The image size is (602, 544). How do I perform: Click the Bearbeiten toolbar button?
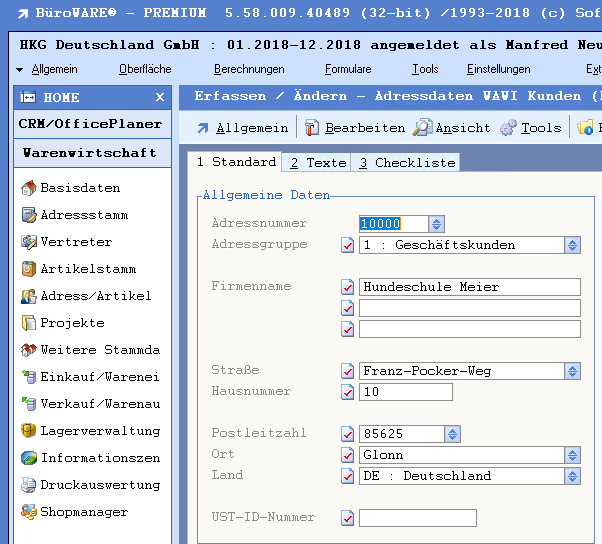[x=355, y=128]
